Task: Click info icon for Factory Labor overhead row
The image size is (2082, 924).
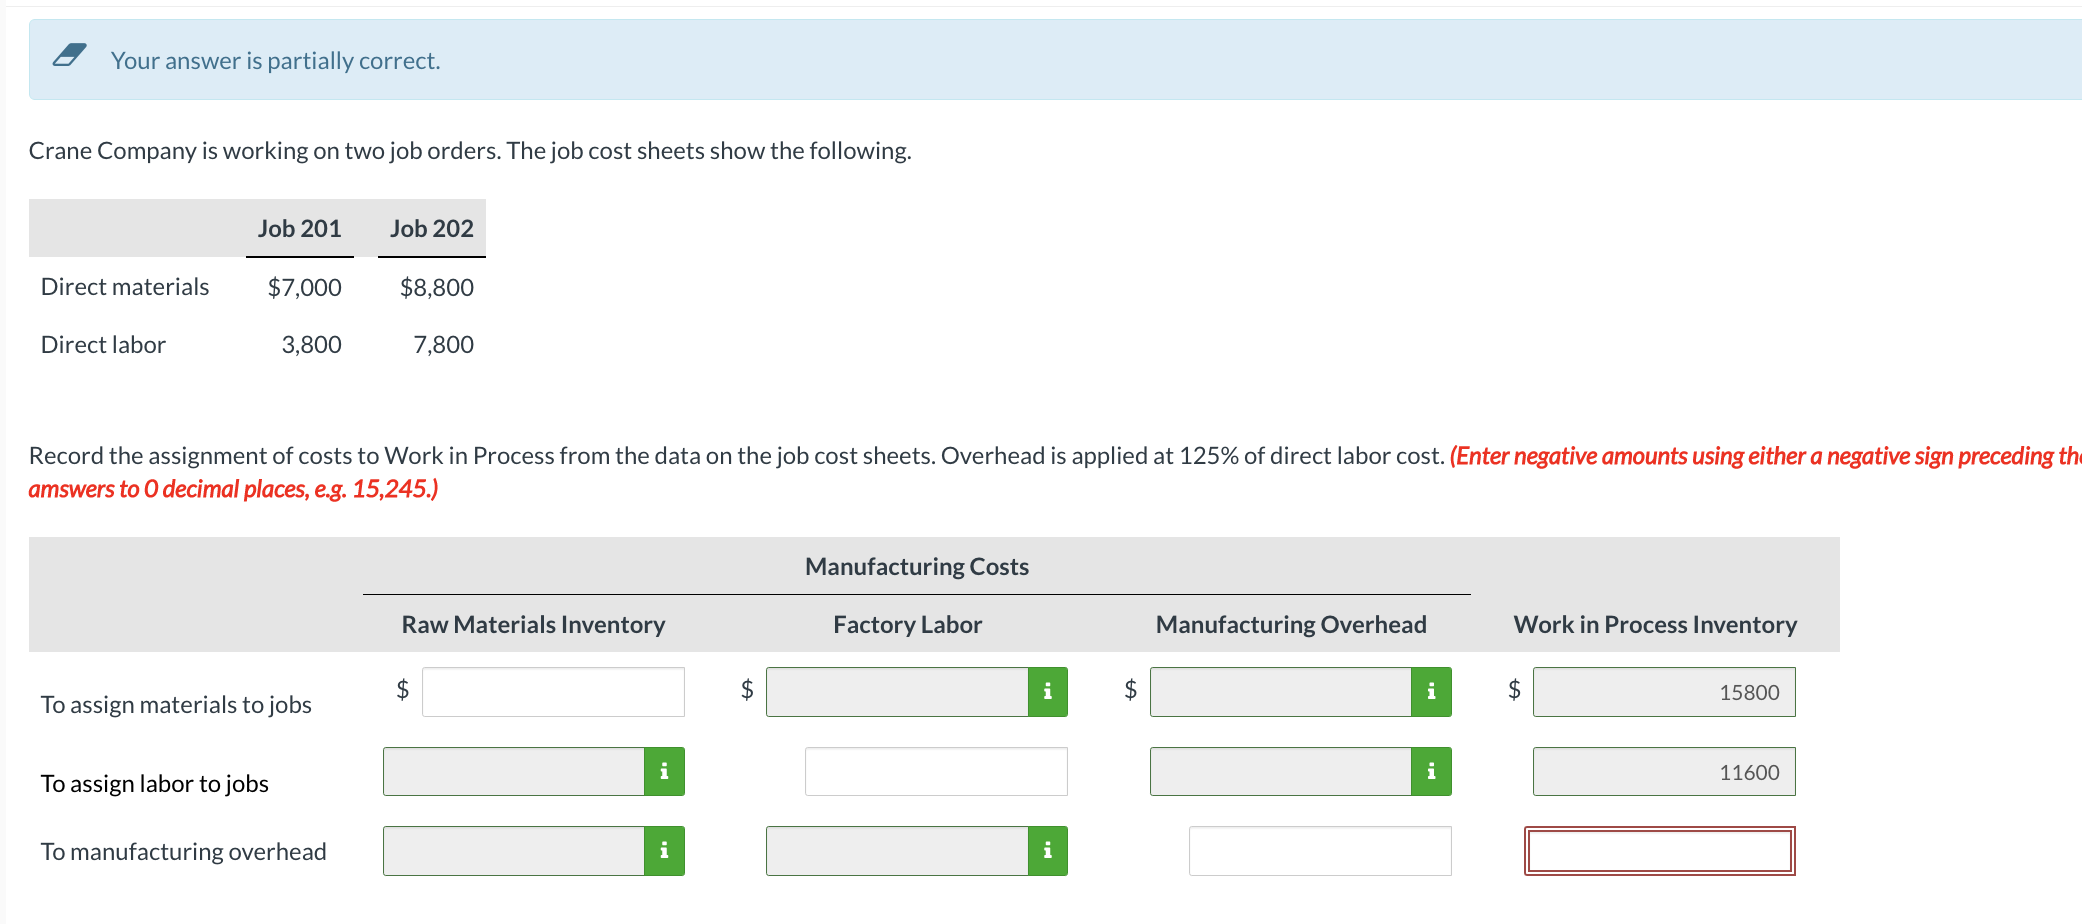Action: coord(1047,851)
